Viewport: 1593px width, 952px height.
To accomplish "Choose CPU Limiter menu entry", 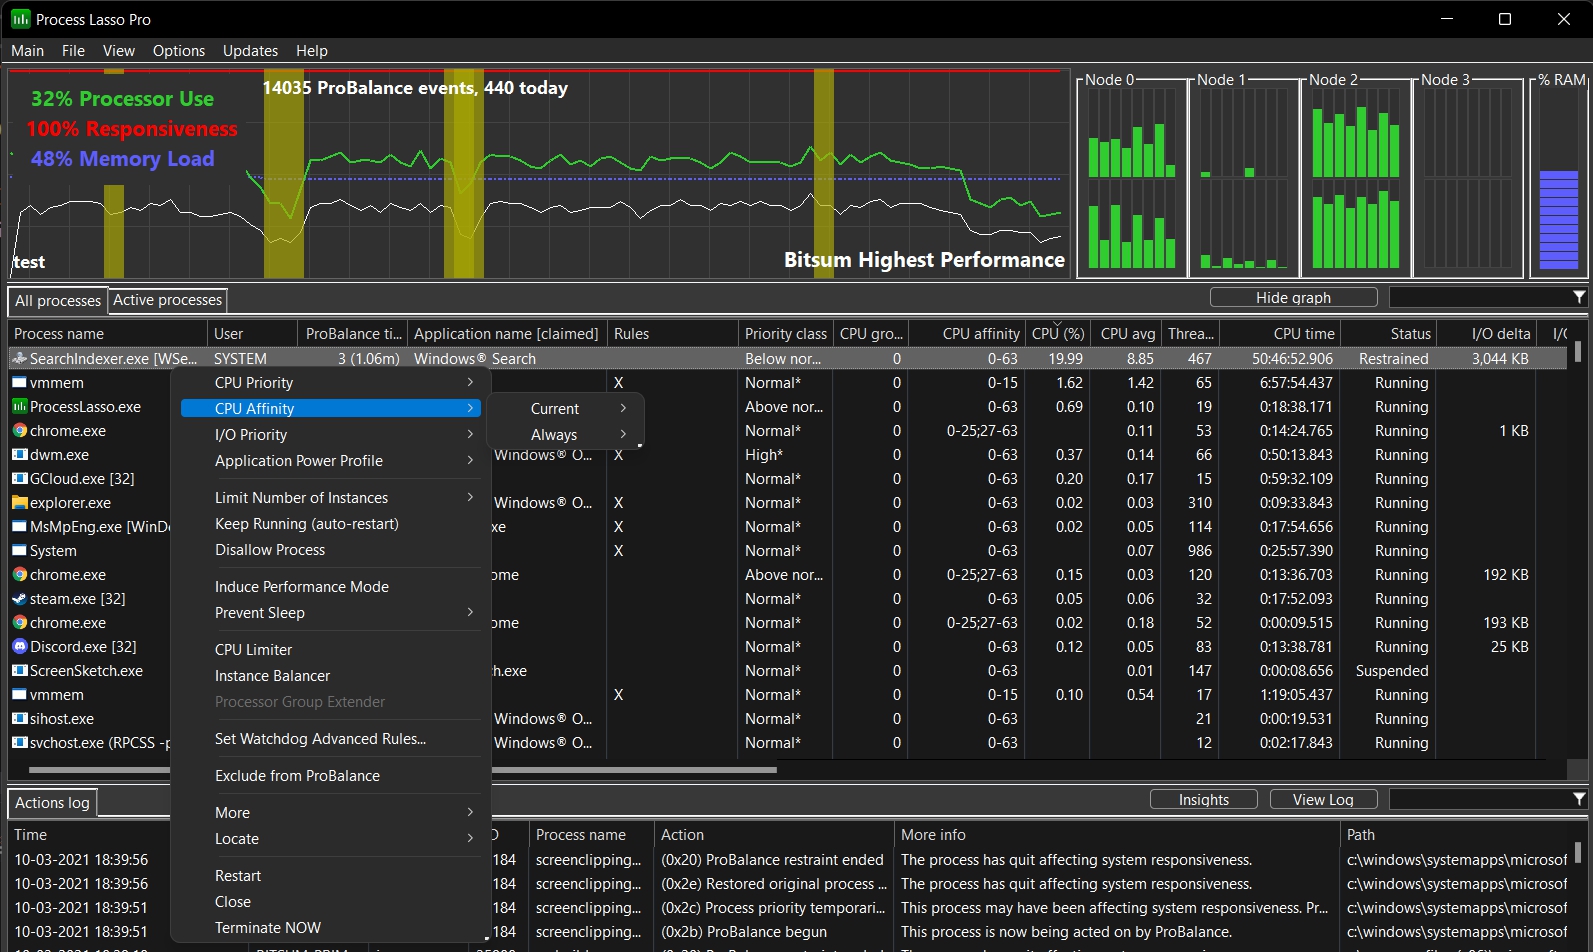I will [331, 649].
